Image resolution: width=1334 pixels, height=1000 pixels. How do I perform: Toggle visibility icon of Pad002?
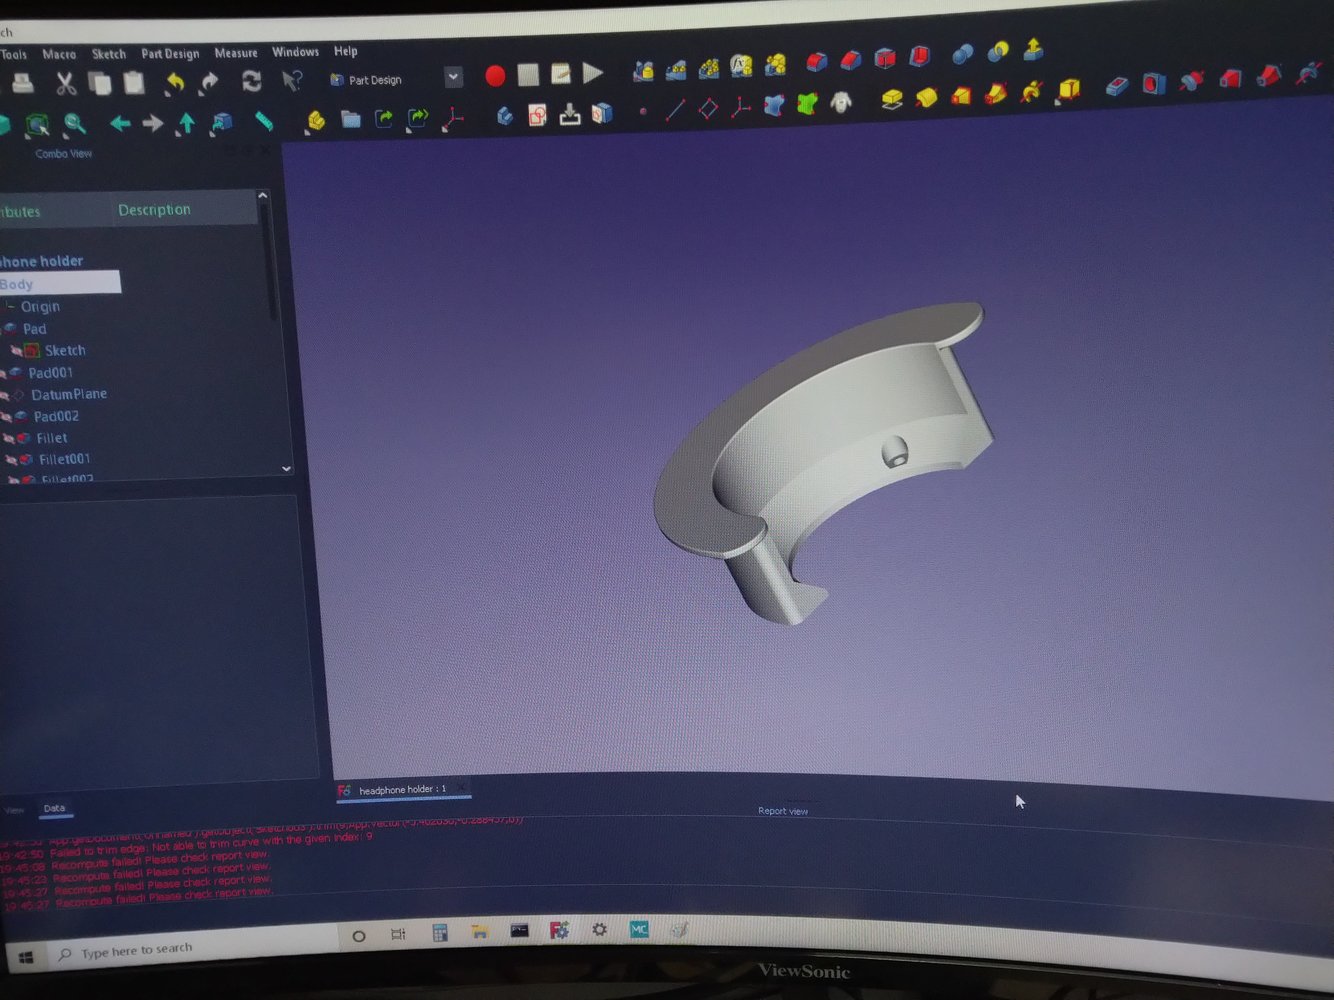click(x=7, y=416)
